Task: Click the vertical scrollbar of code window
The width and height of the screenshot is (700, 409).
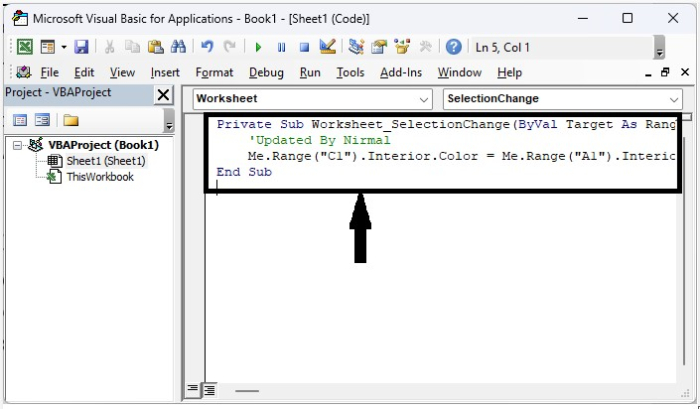Action: (684, 250)
